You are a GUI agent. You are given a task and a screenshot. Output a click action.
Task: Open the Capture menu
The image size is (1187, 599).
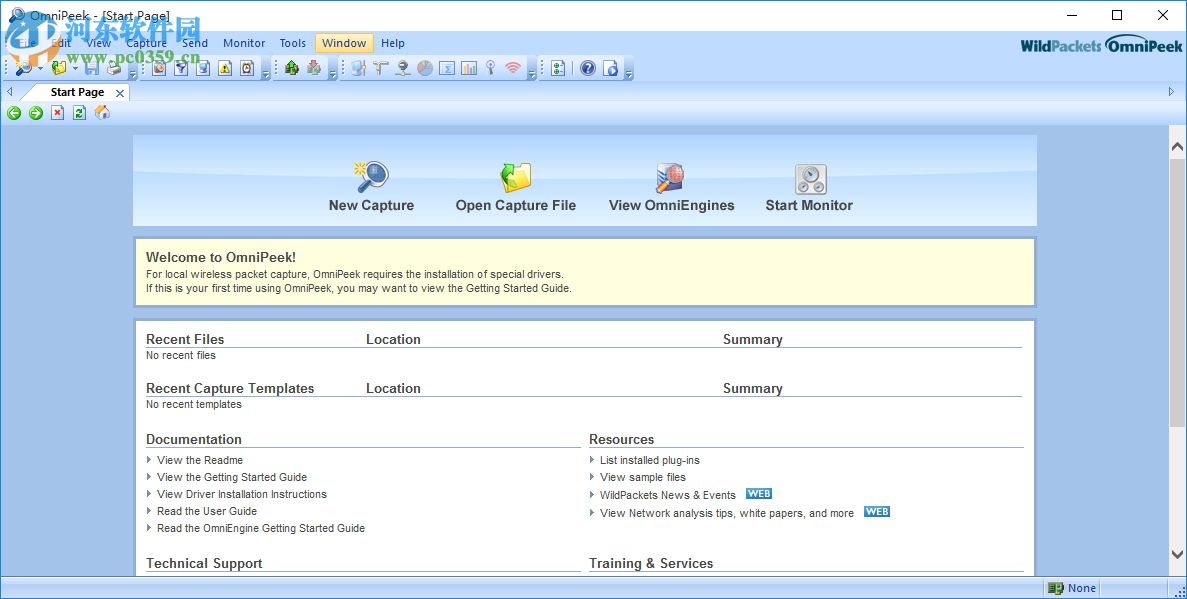coord(146,43)
